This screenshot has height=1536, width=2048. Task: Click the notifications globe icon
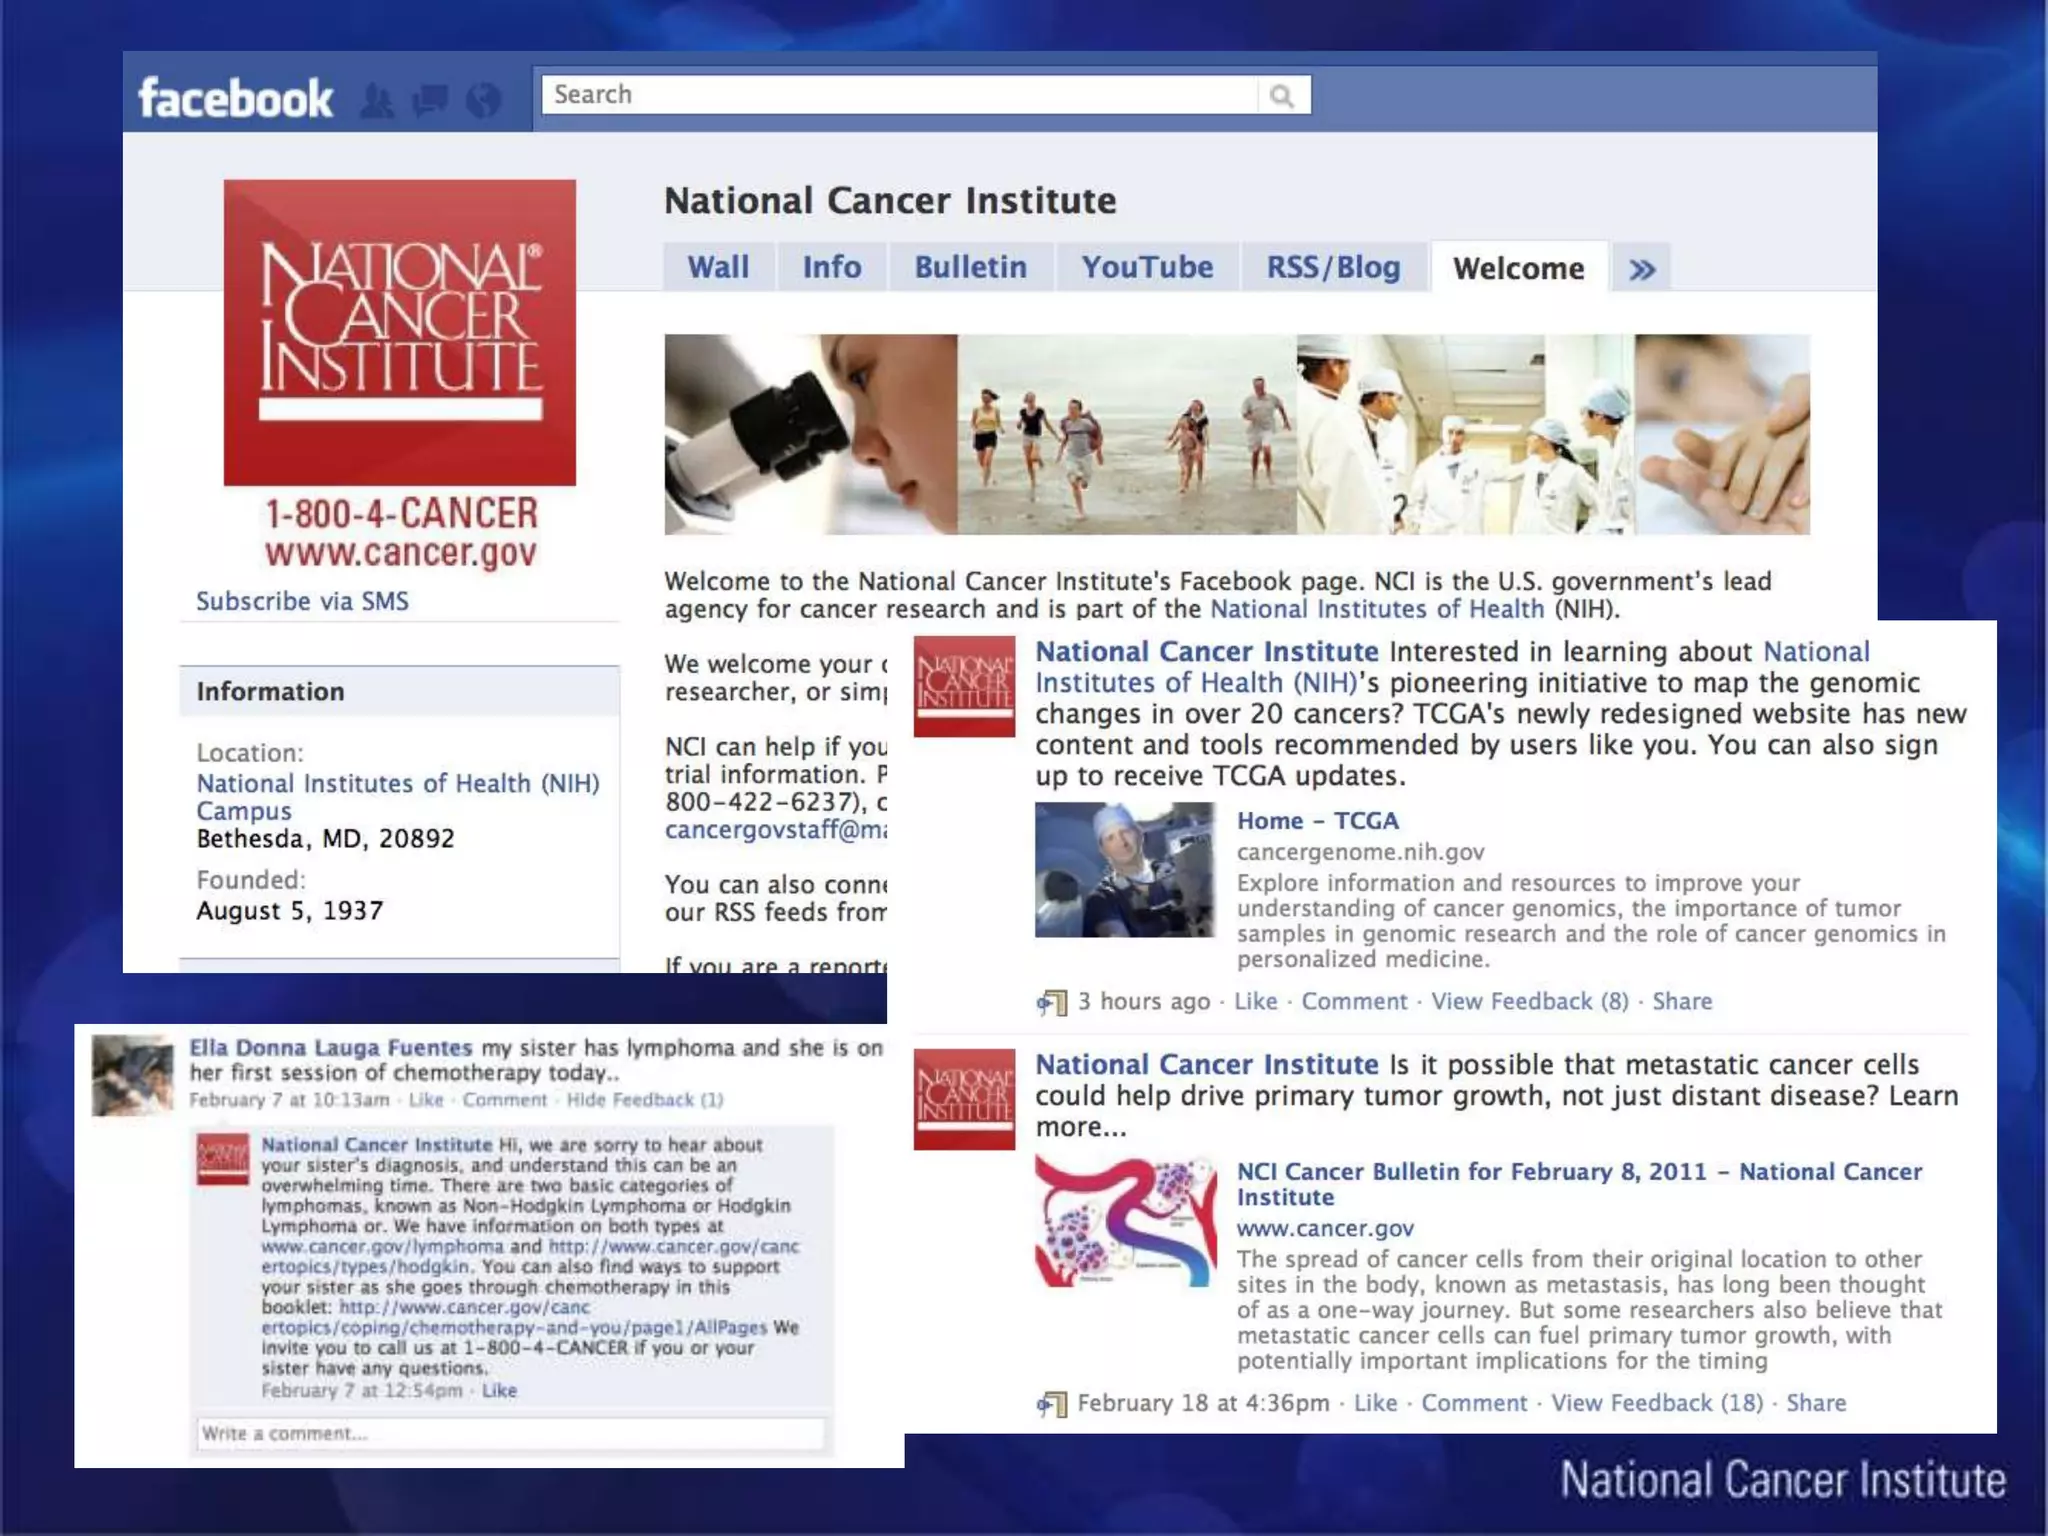484,101
